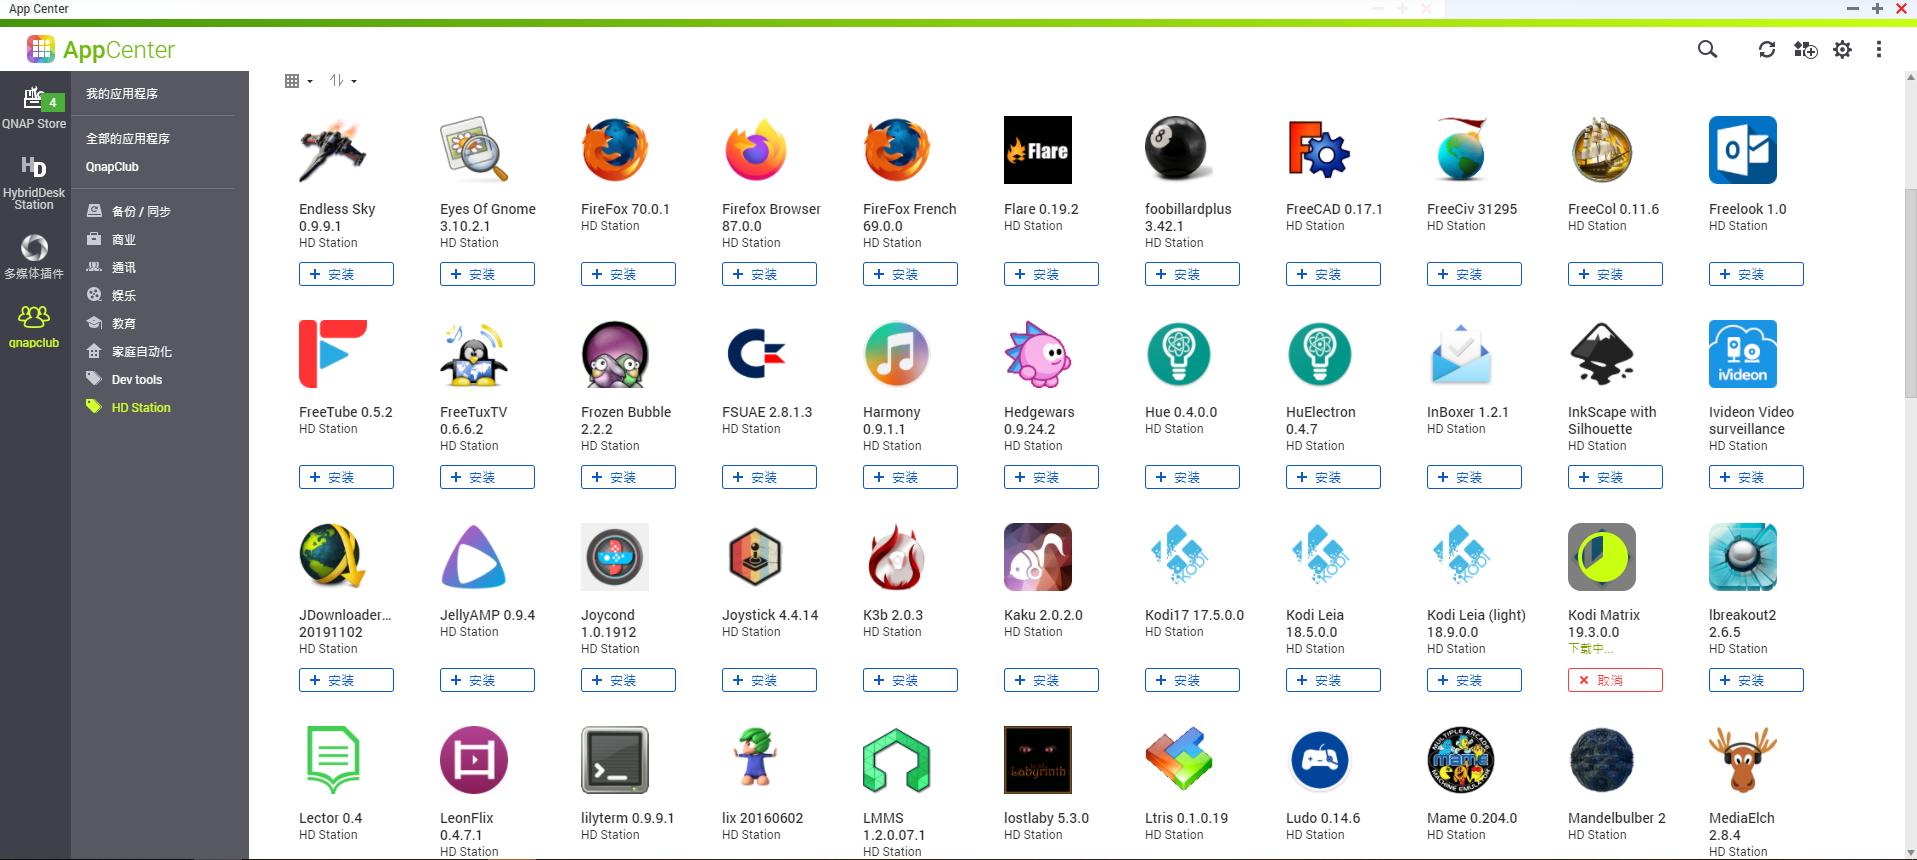Open the Joycond 1.0.1912 title
Screen dimensions: 1917x860
tap(609, 624)
